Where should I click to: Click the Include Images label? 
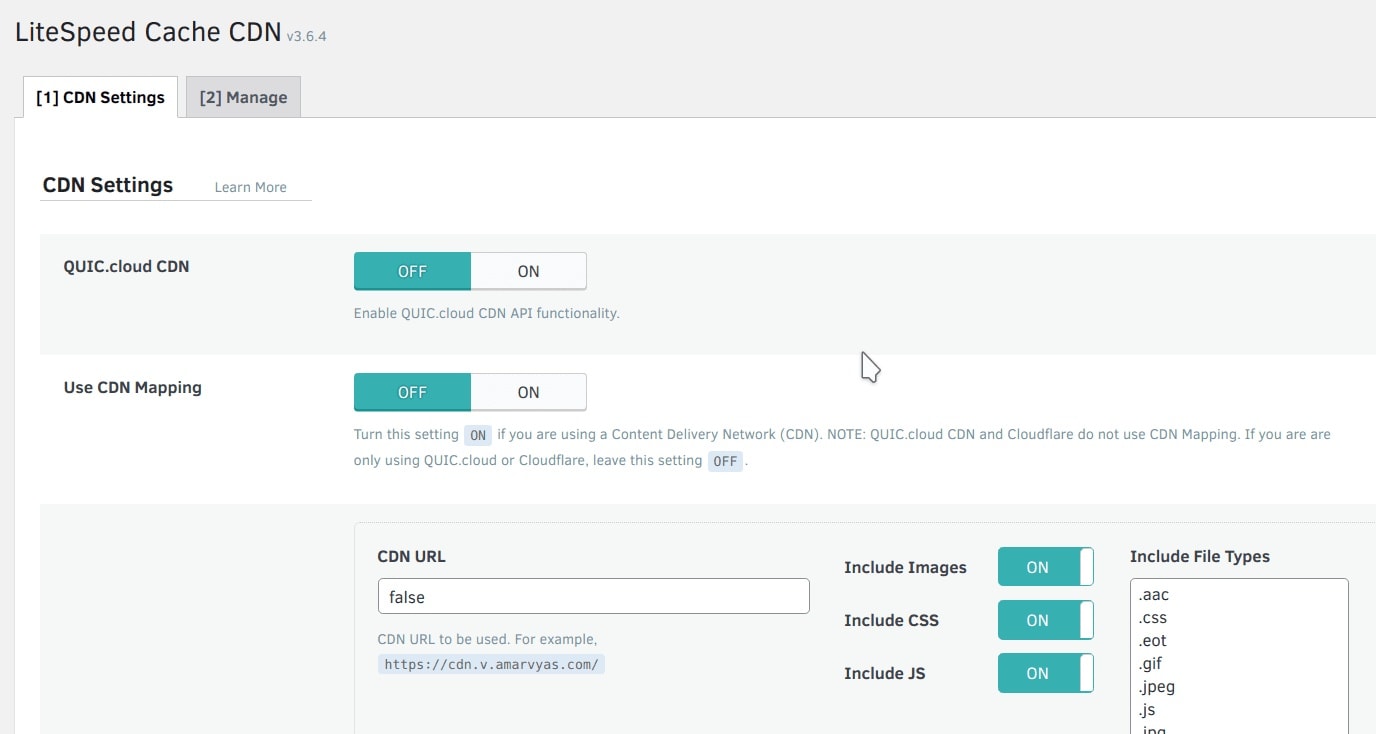click(905, 567)
